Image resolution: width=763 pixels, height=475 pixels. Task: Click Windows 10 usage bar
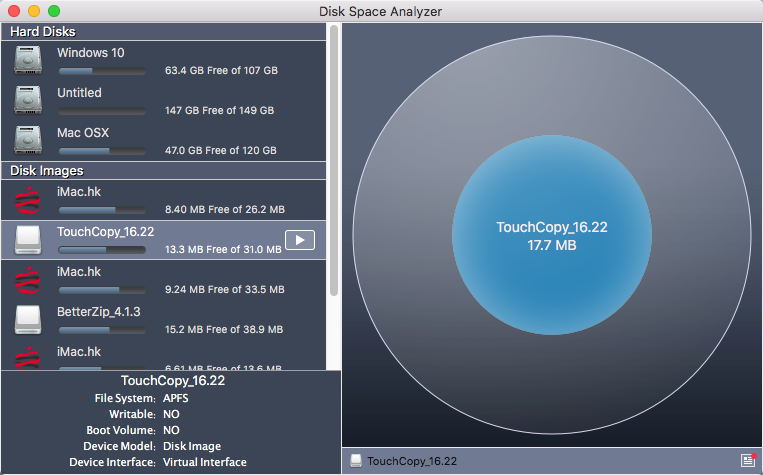tap(102, 72)
